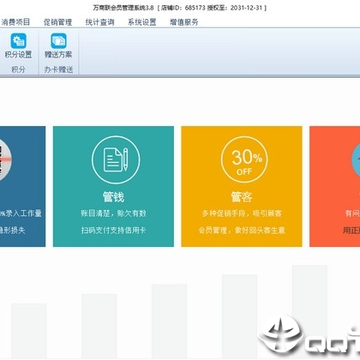The image size is (360, 360).
Task: Click the 万商联会员管理系统3.8 title text
Action: tap(123, 8)
